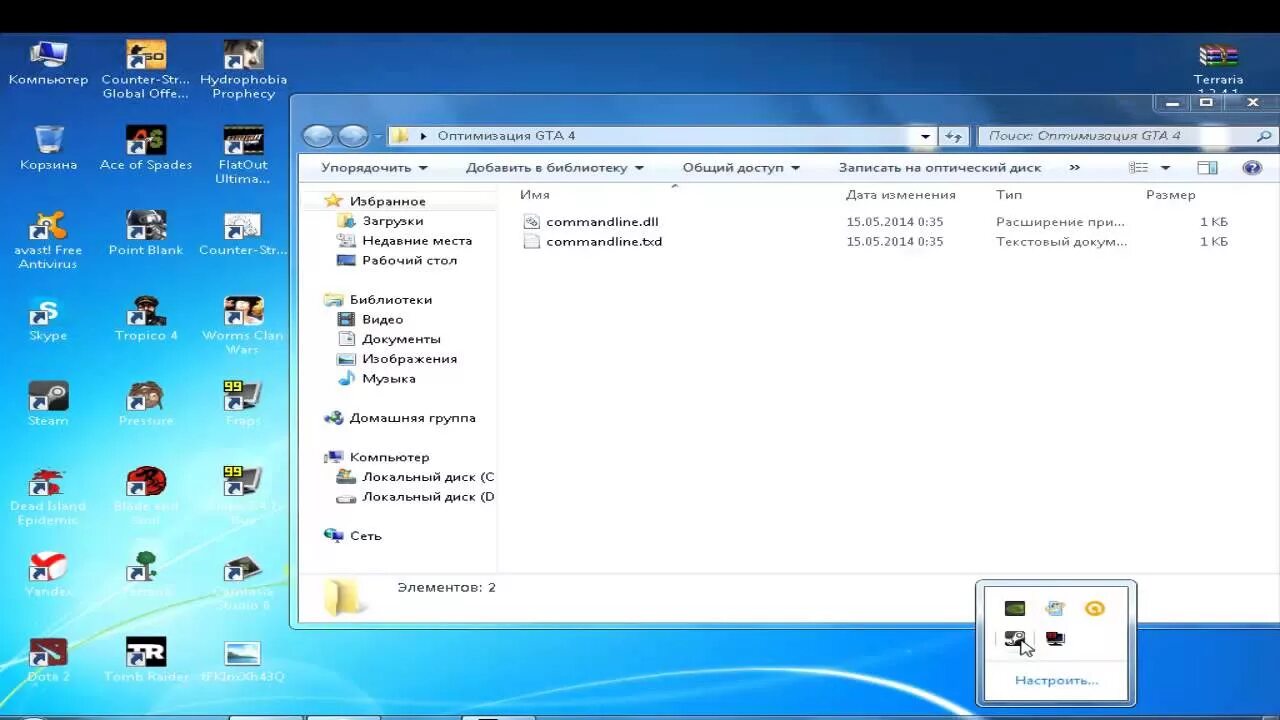Open the Упорядочить dropdown menu

click(374, 168)
